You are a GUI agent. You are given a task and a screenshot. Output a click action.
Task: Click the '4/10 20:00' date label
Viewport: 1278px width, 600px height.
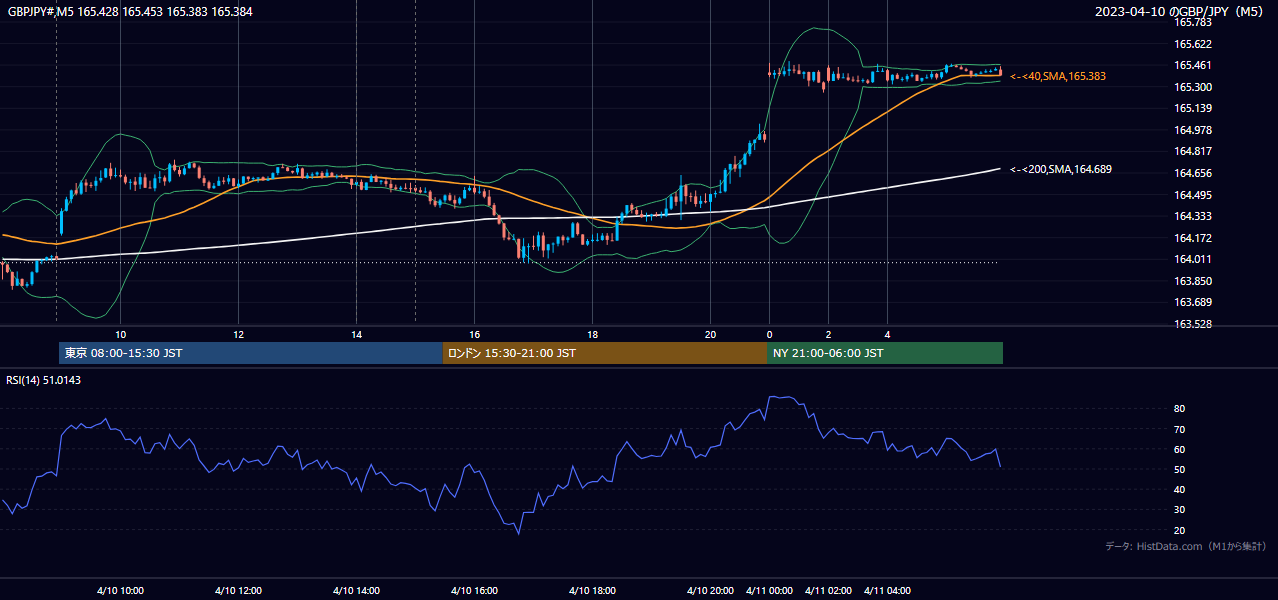tap(710, 590)
